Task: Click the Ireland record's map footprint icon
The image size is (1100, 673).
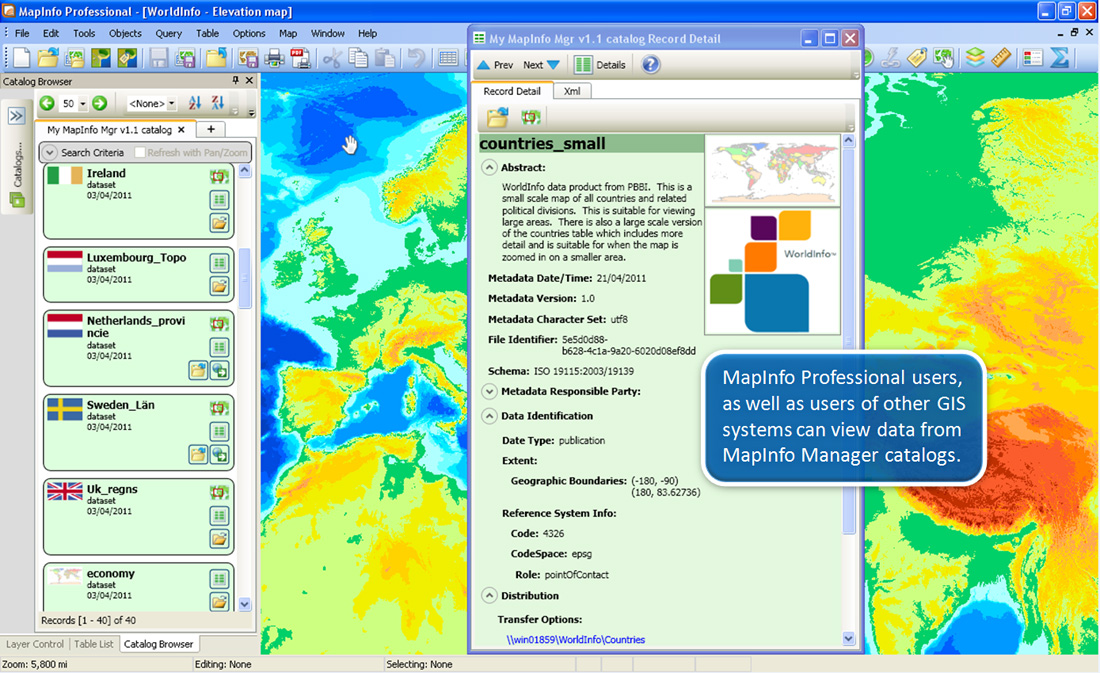Action: [x=219, y=176]
